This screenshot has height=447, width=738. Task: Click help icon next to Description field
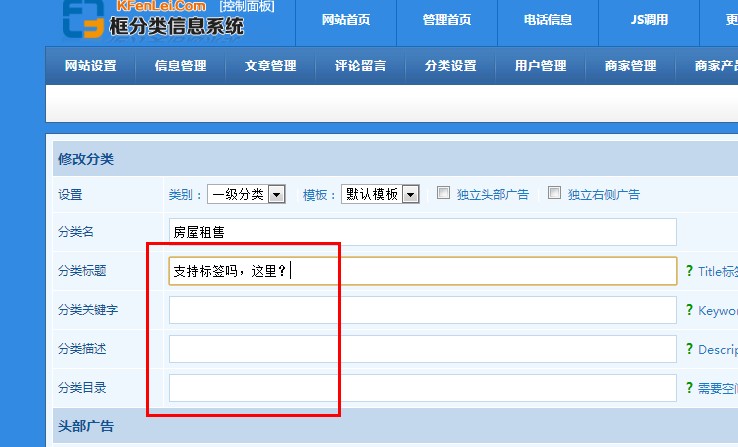pos(689,349)
